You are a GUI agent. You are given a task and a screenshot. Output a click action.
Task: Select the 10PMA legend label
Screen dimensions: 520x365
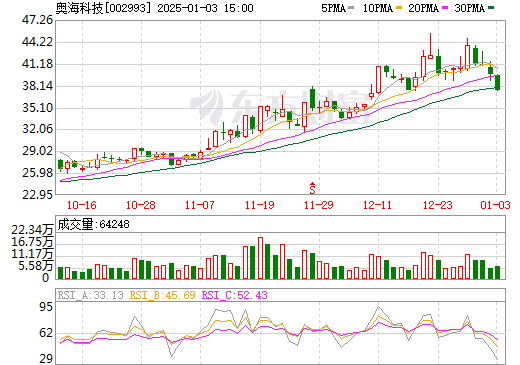pos(378,8)
